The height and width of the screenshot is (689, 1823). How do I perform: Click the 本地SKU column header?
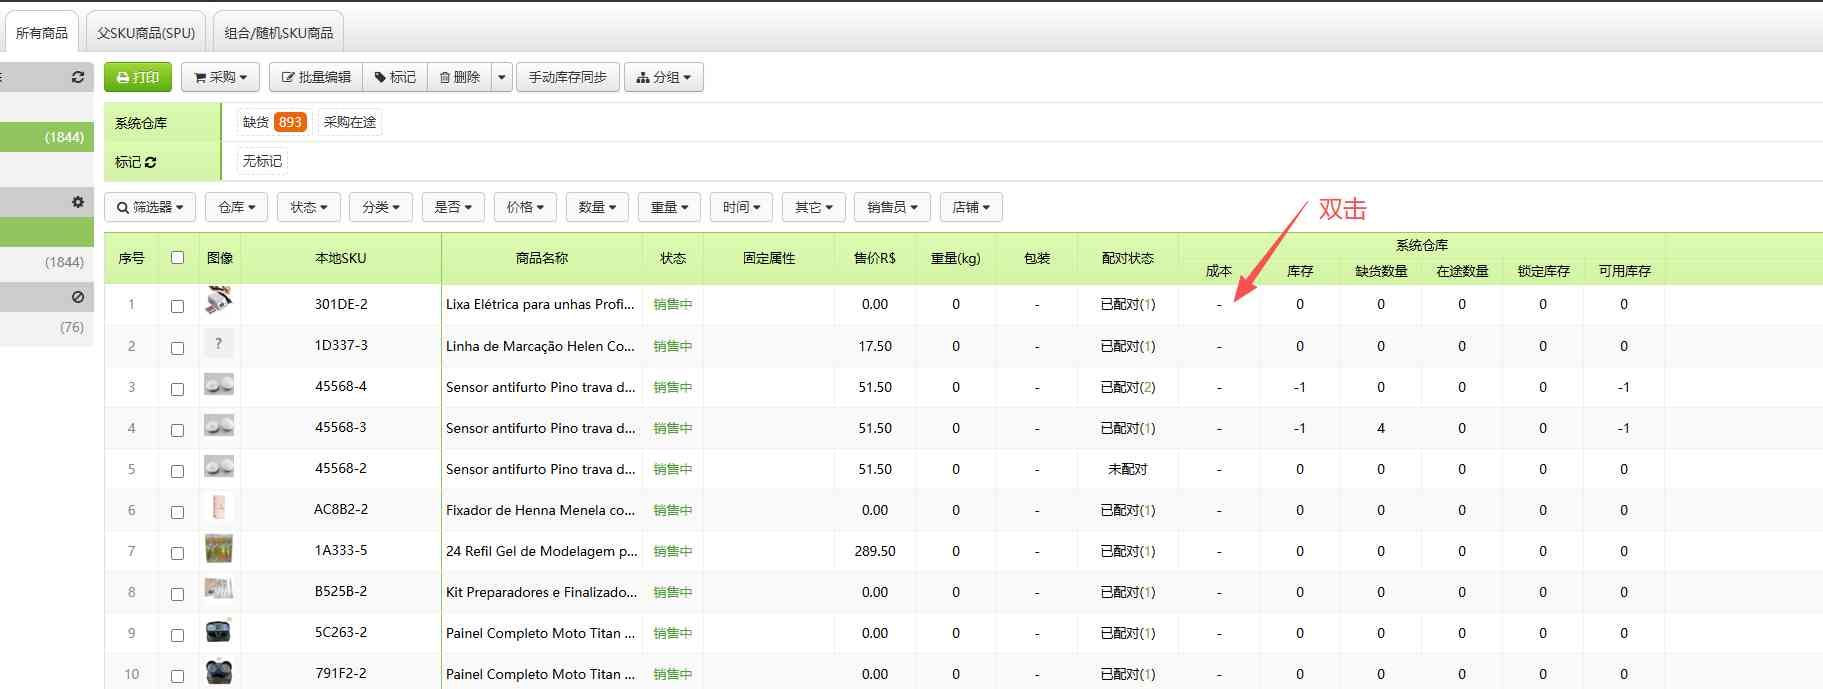point(341,258)
